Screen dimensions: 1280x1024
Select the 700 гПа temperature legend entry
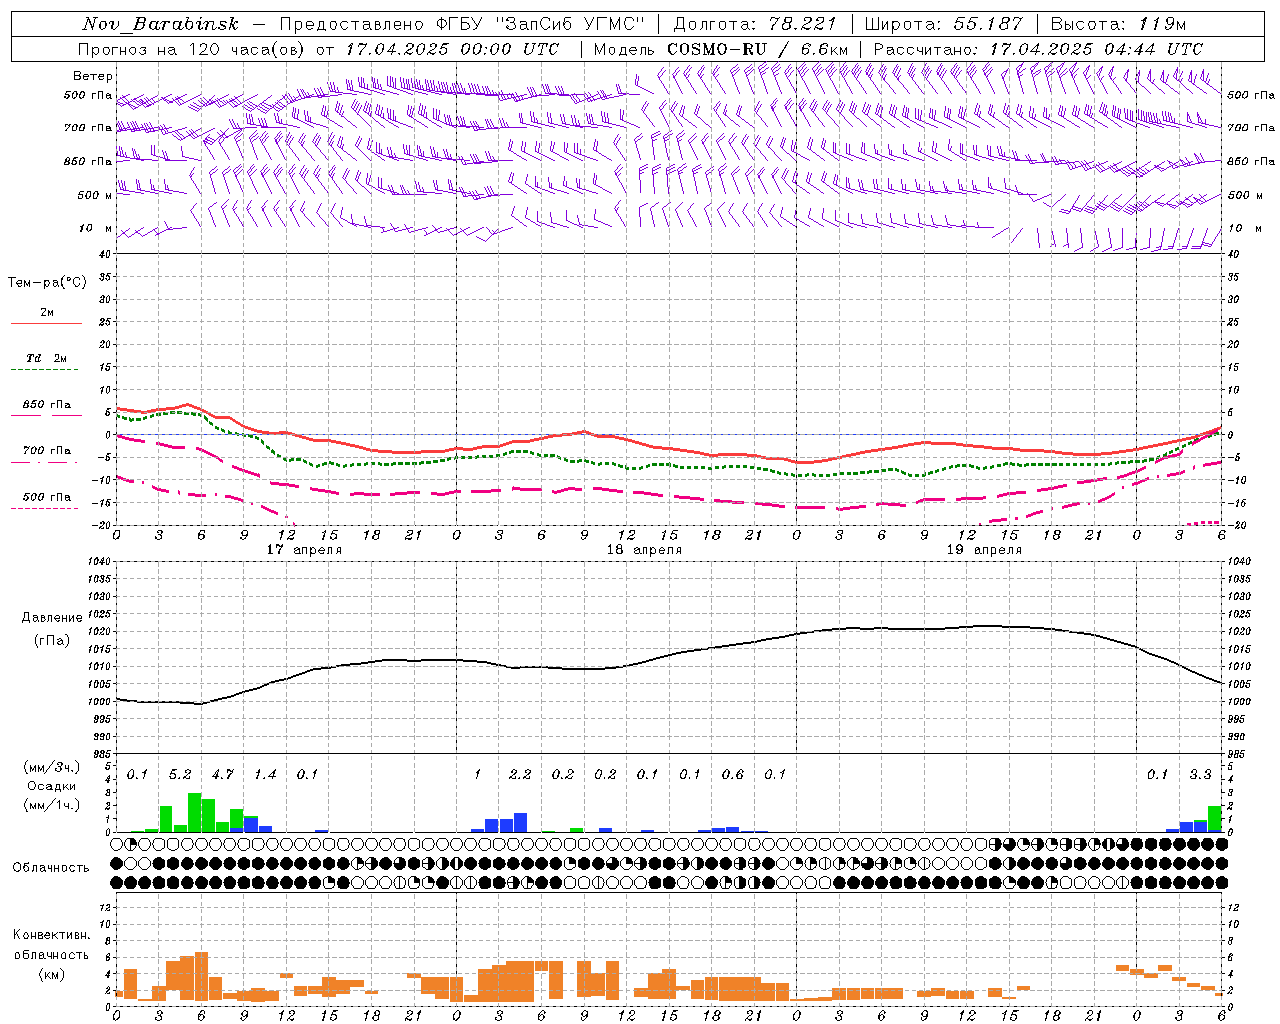[47, 451]
